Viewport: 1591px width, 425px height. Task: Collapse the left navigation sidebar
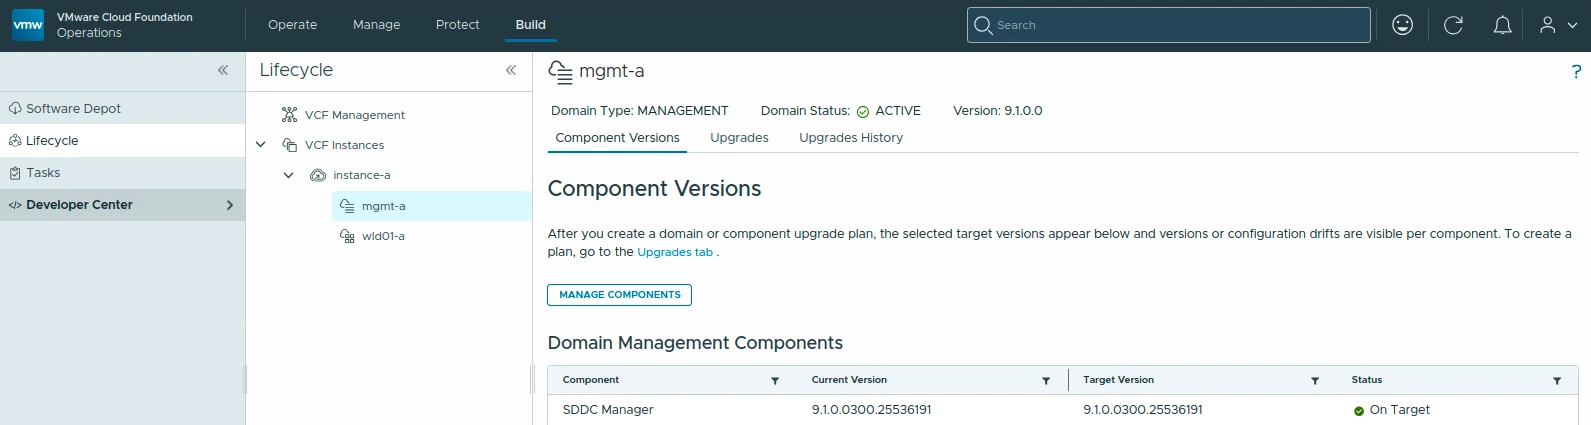(223, 70)
